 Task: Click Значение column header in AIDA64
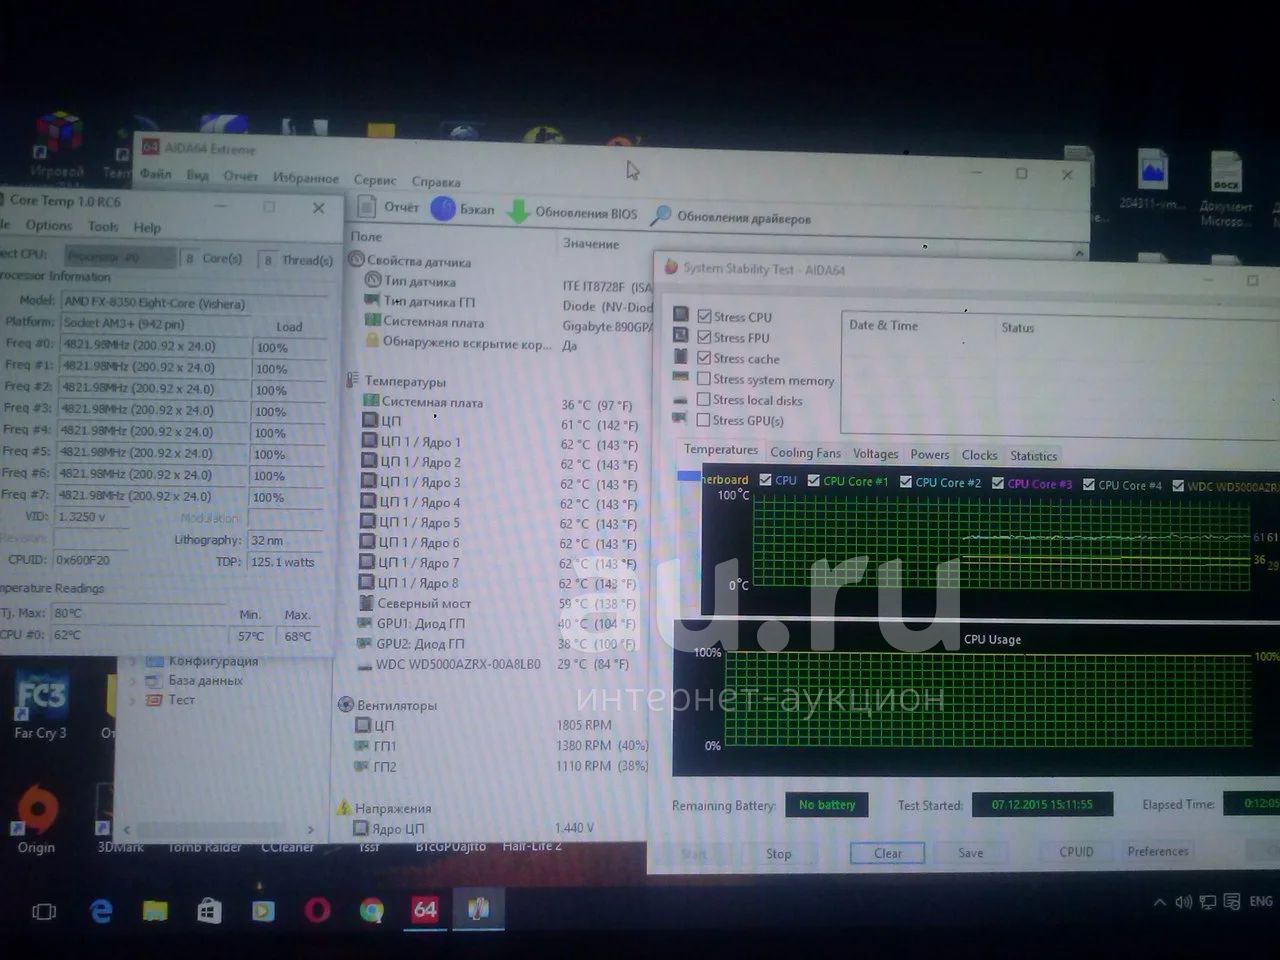pos(591,243)
